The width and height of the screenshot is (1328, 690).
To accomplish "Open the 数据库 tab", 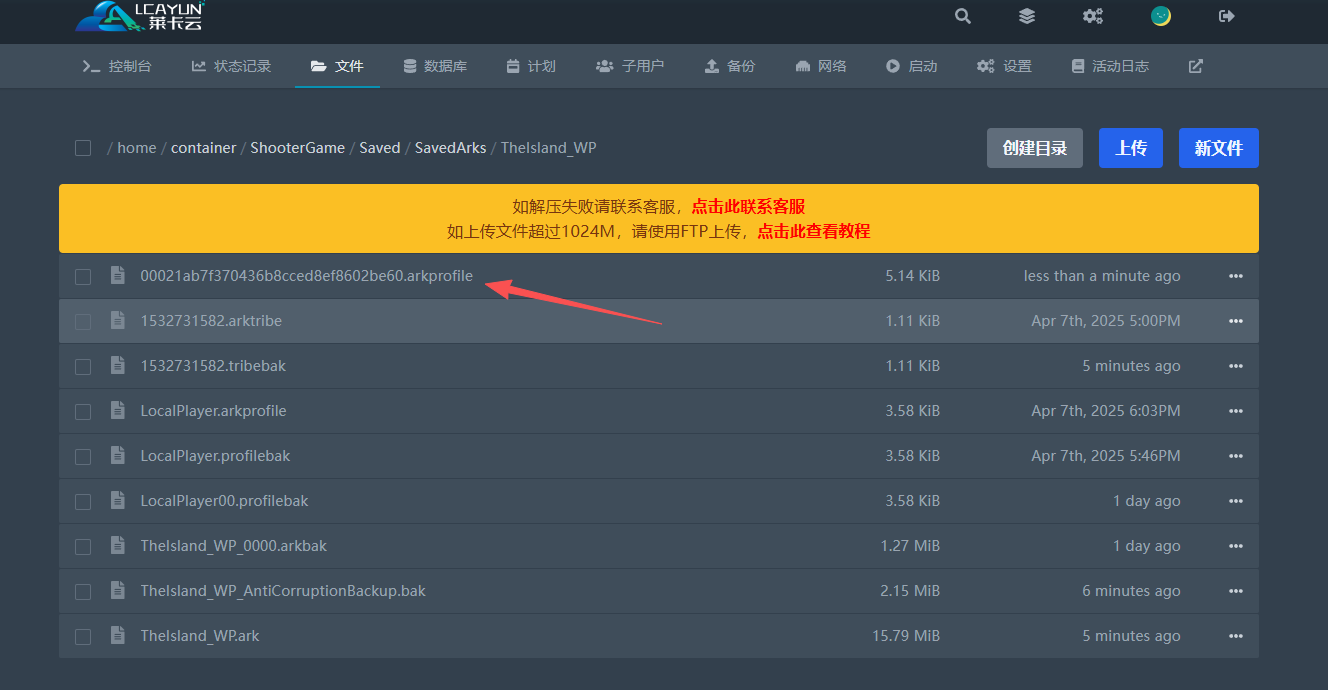I will pyautogui.click(x=435, y=66).
